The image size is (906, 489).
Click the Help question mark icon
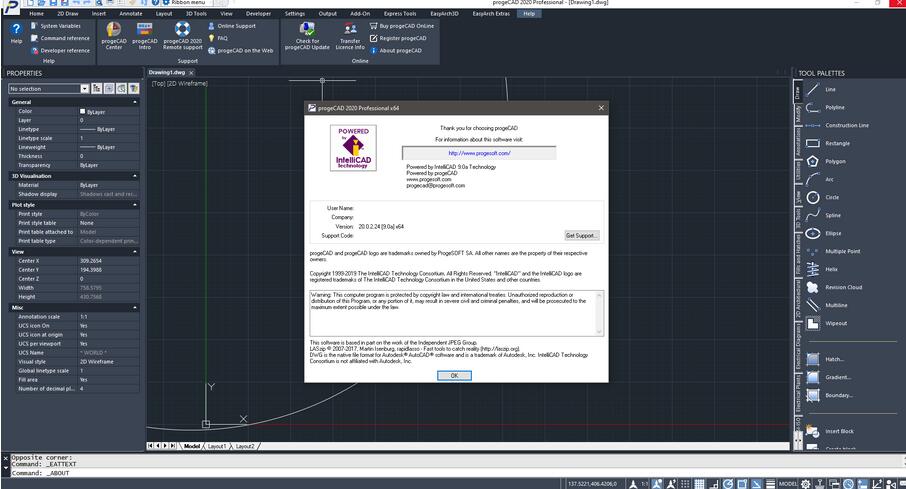coord(16,29)
